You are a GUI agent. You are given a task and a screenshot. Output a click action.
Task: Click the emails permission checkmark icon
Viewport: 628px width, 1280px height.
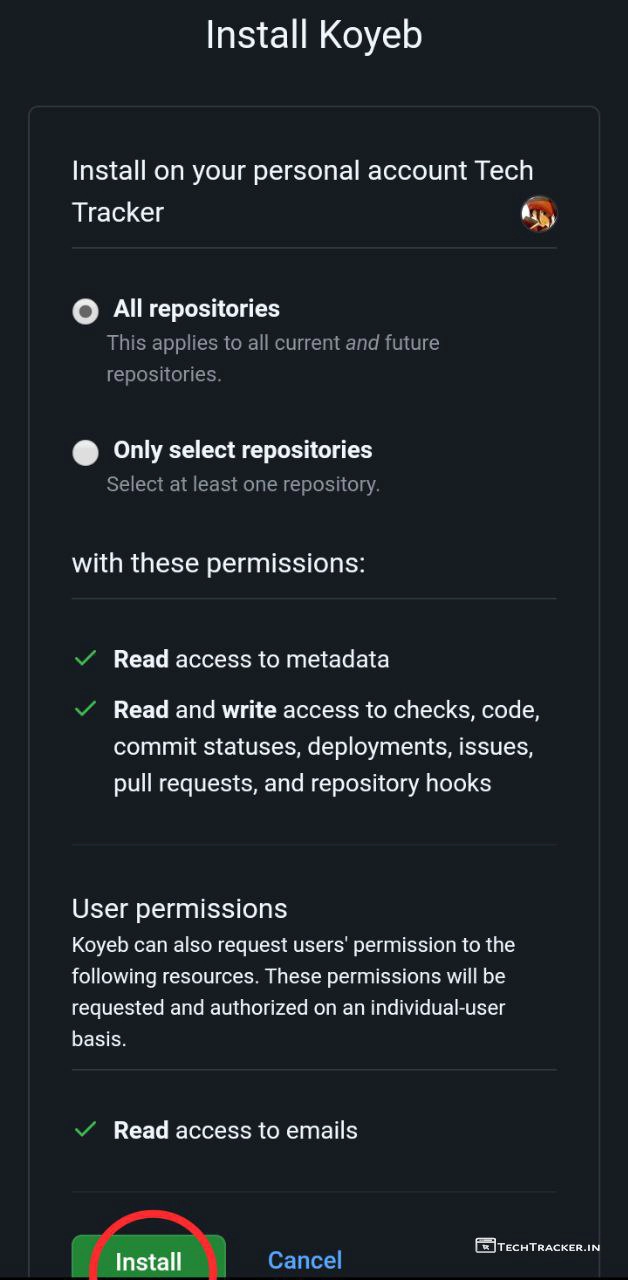point(86,1130)
